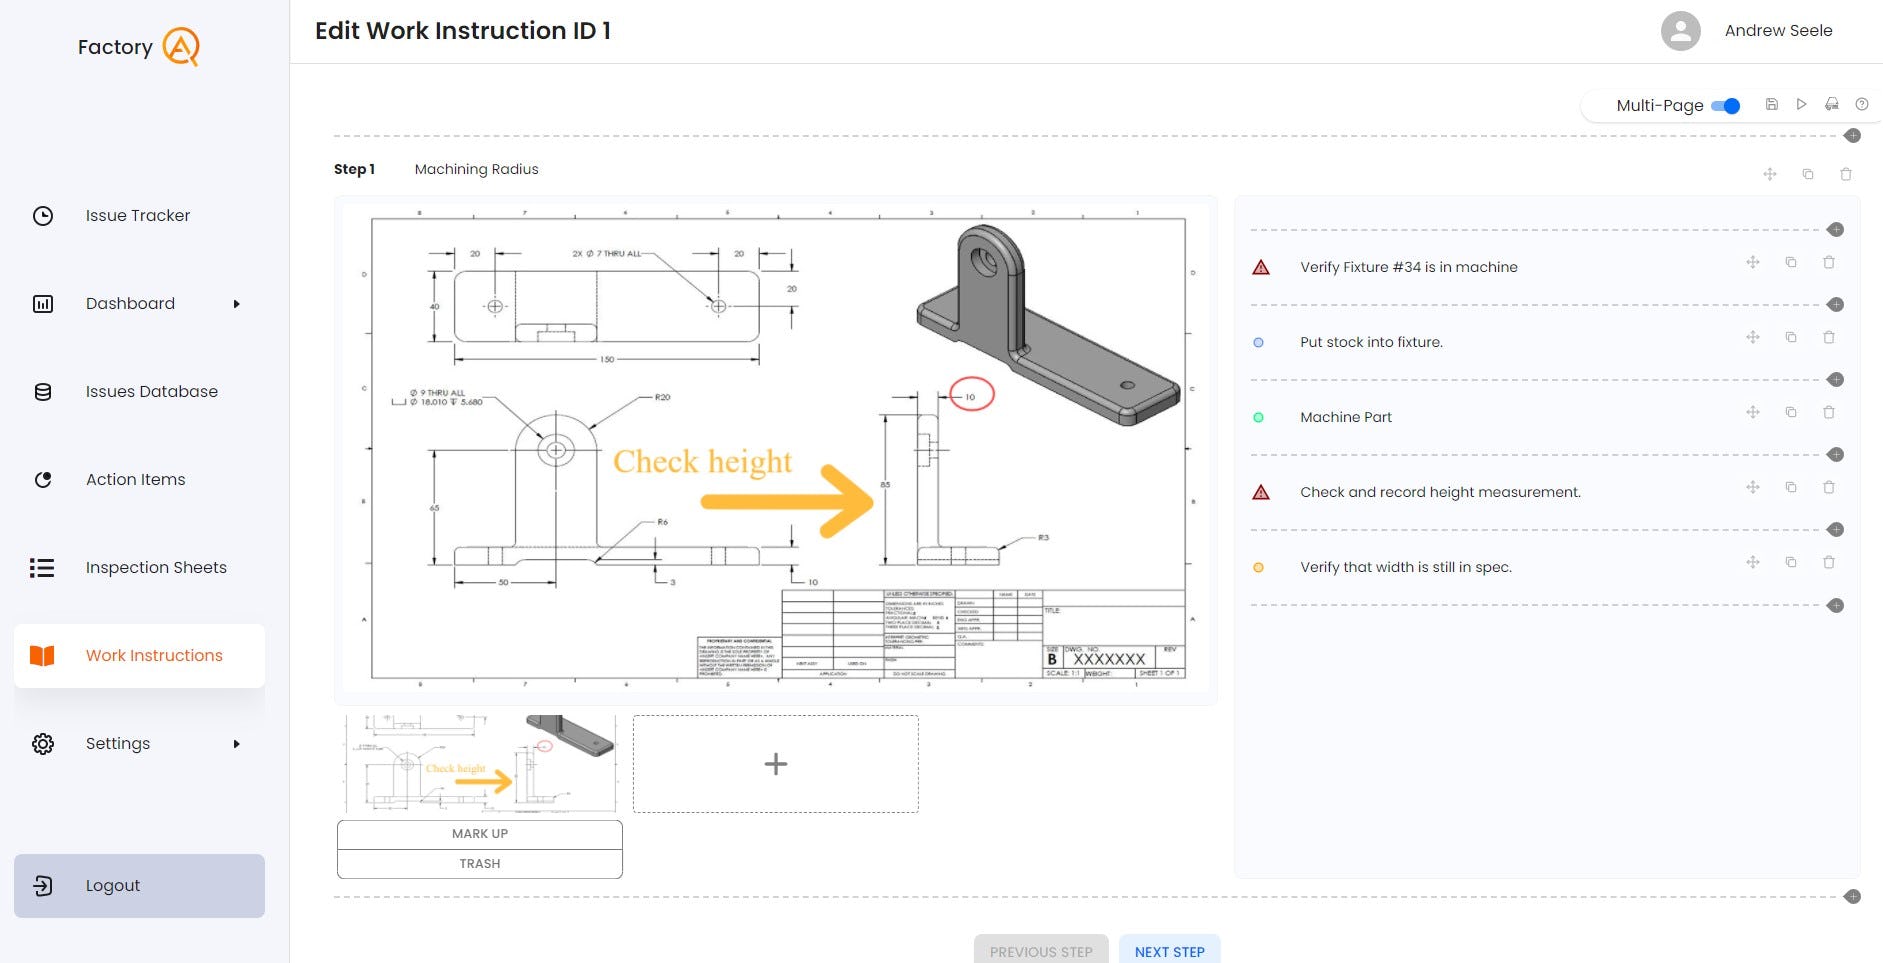Click the NEXT STEP button
The height and width of the screenshot is (963, 1883).
tap(1169, 951)
